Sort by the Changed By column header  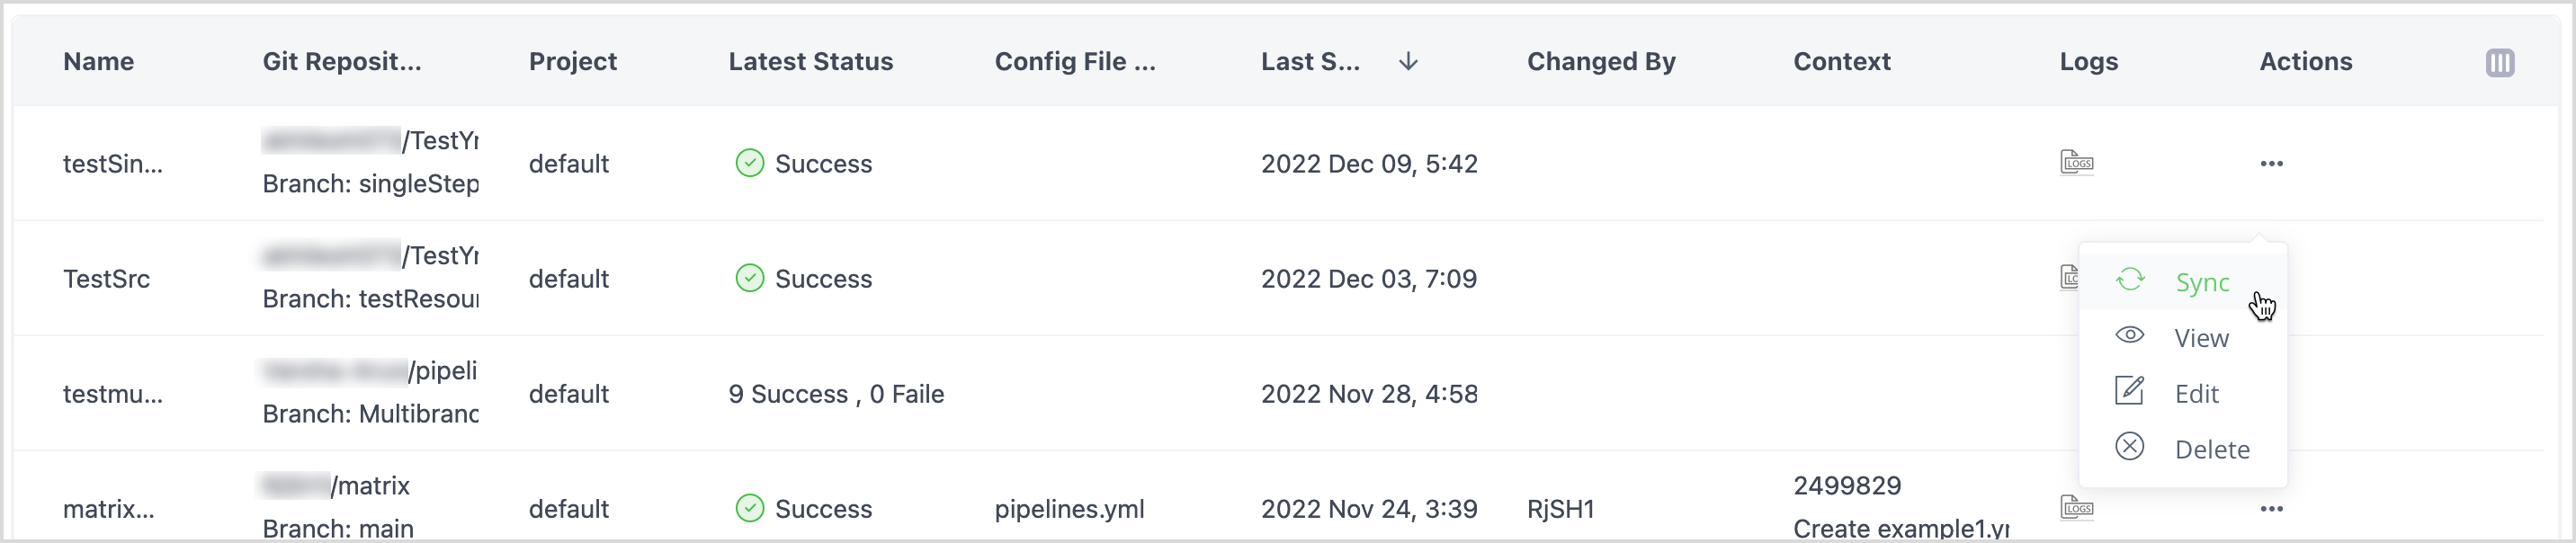tap(1600, 62)
